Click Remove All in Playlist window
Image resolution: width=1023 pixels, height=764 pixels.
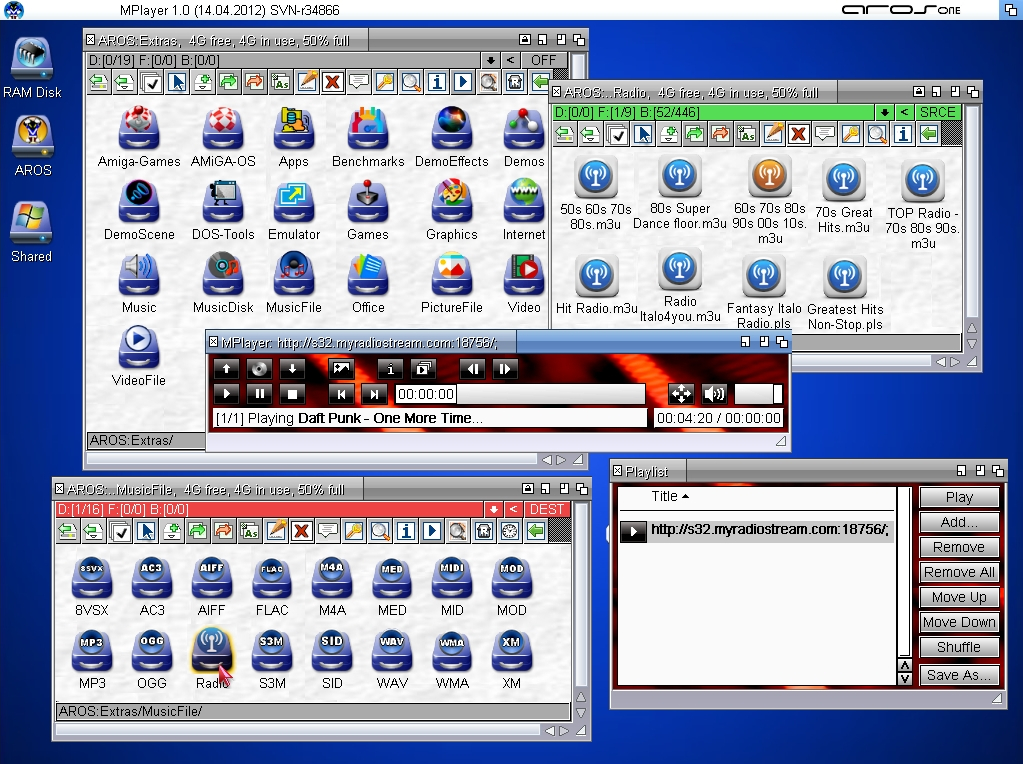[959, 572]
